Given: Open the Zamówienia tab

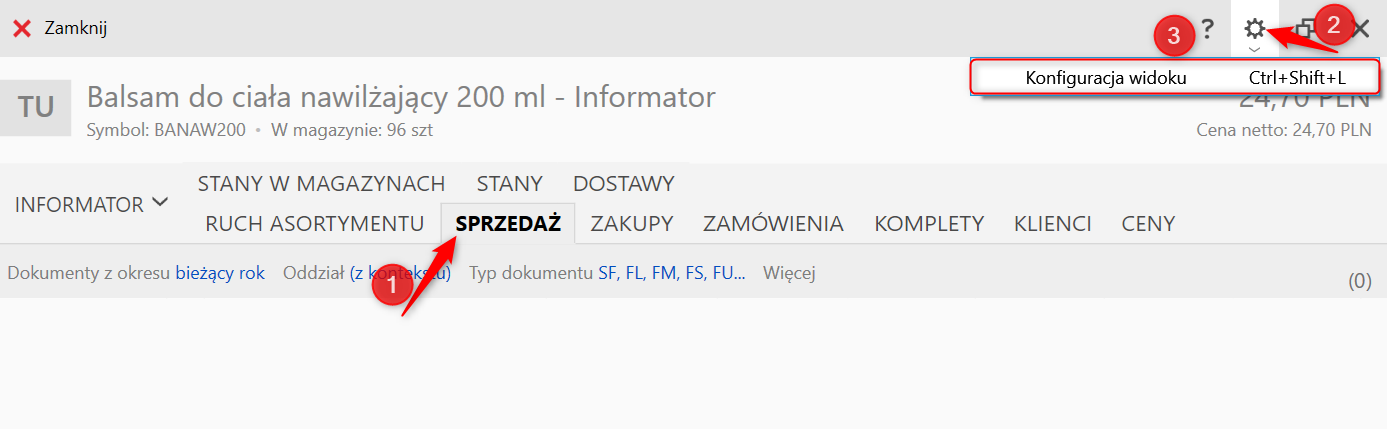Looking at the screenshot, I should click(773, 223).
